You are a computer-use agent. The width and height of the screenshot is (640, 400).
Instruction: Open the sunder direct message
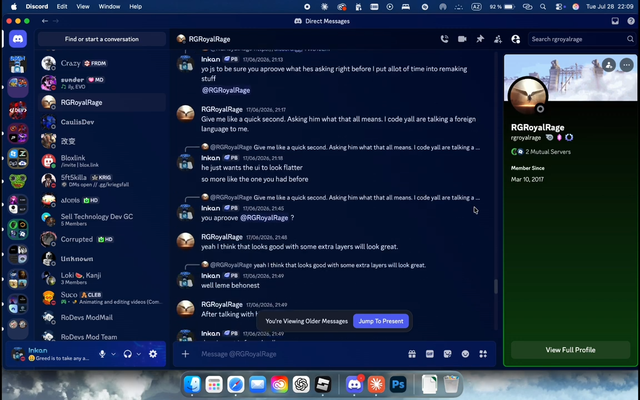pyautogui.click(x=102, y=82)
